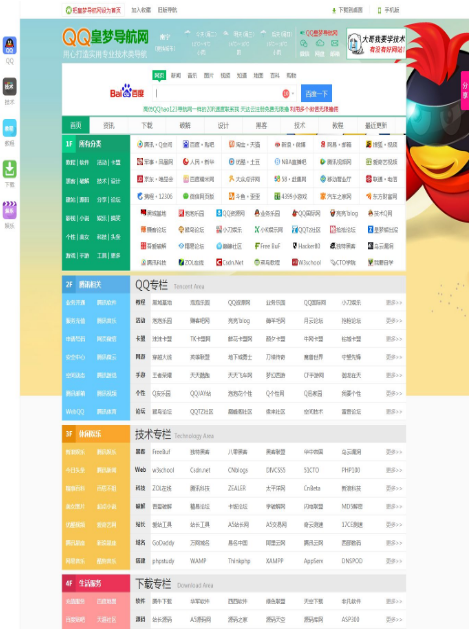Screen dimensions: 471x629
Task: Click the 百度一下 search button
Action: click(x=316, y=94)
